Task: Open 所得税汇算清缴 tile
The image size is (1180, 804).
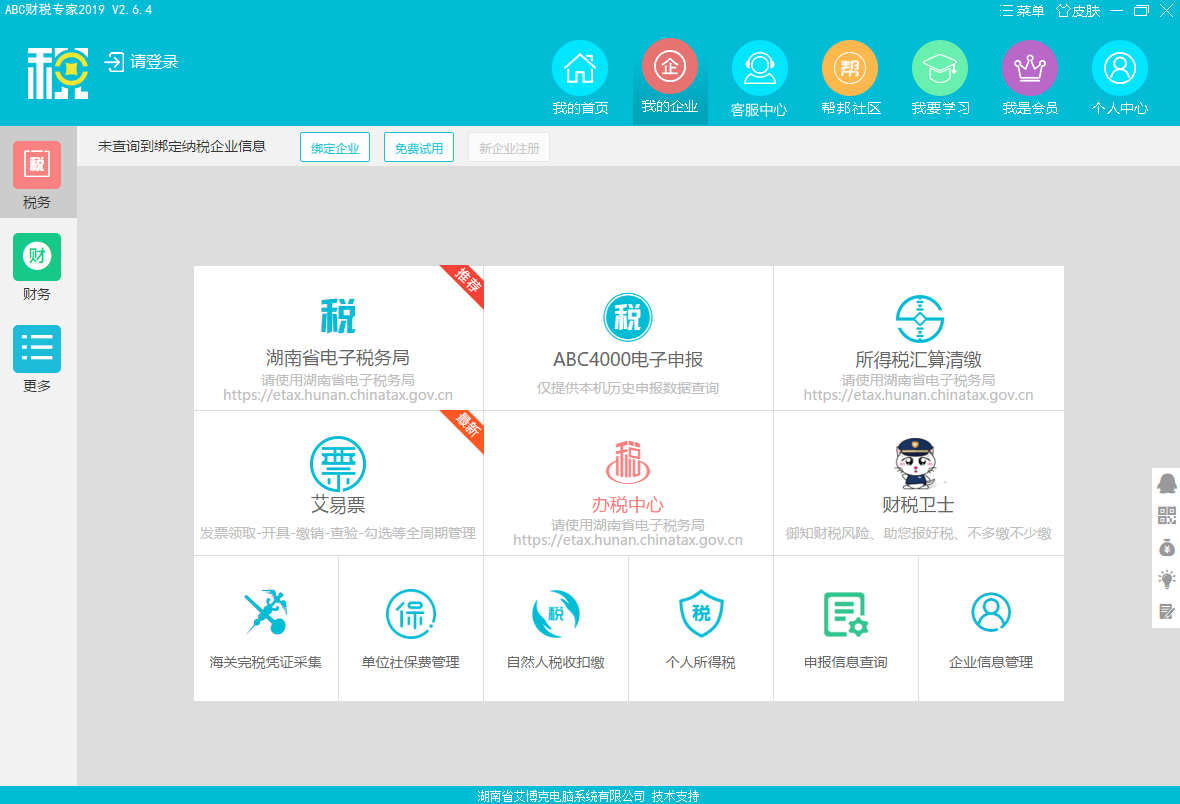Action: click(x=918, y=338)
